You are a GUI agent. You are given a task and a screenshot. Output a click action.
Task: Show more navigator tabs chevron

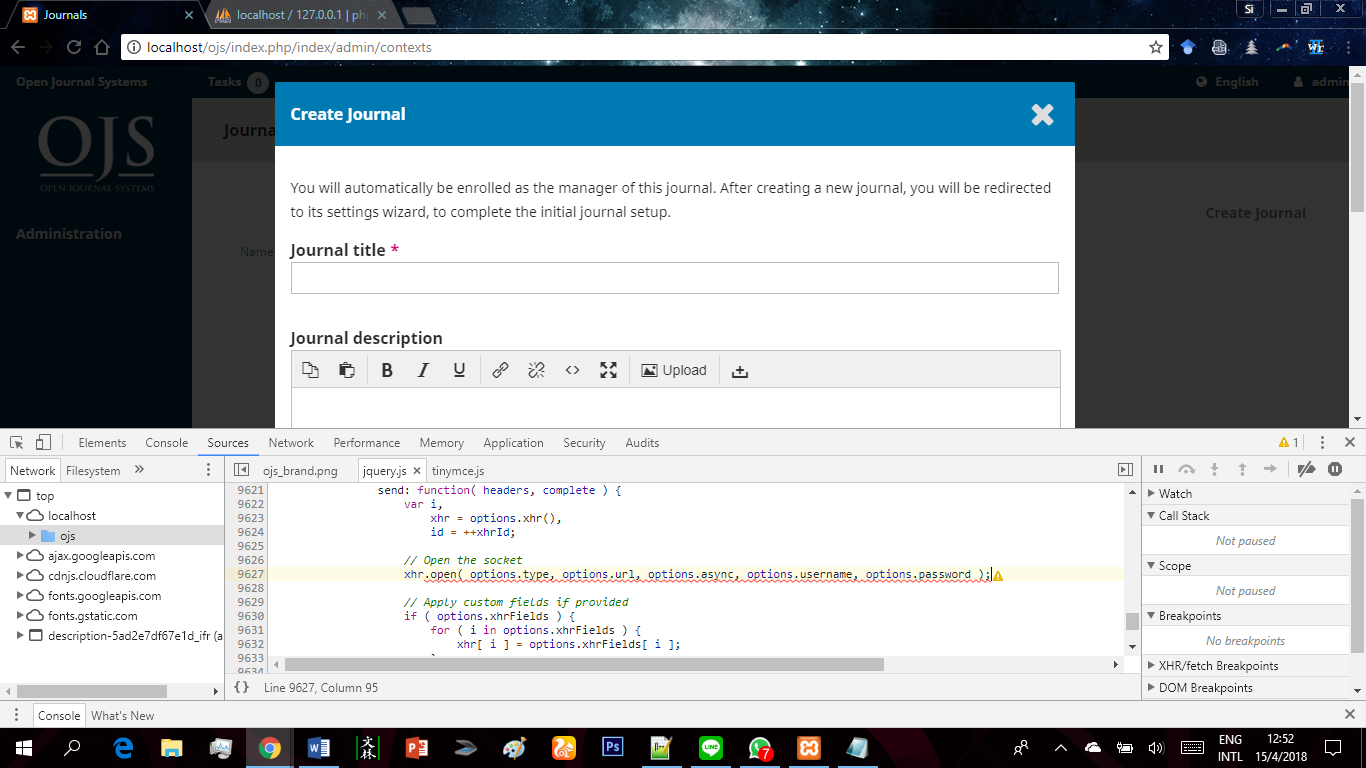[x=139, y=470]
